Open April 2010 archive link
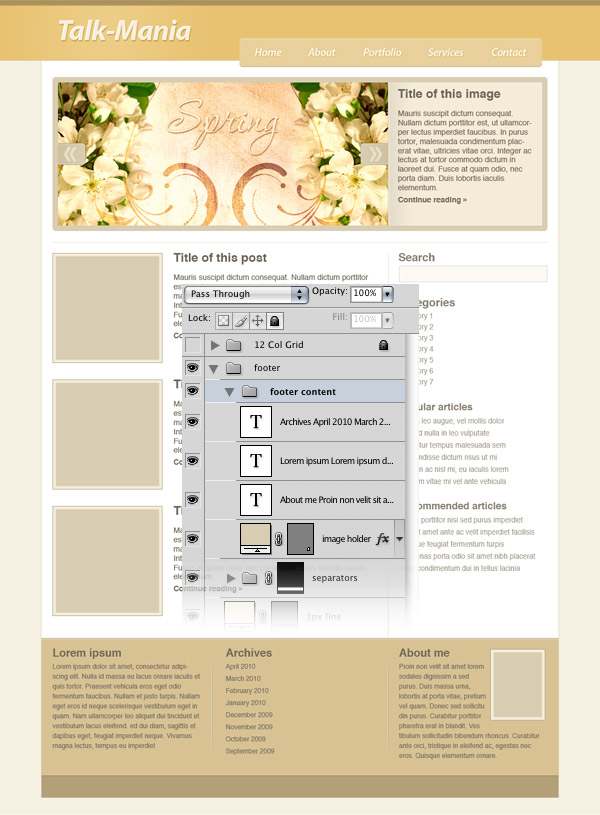This screenshot has width=600, height=815. pos(240,666)
